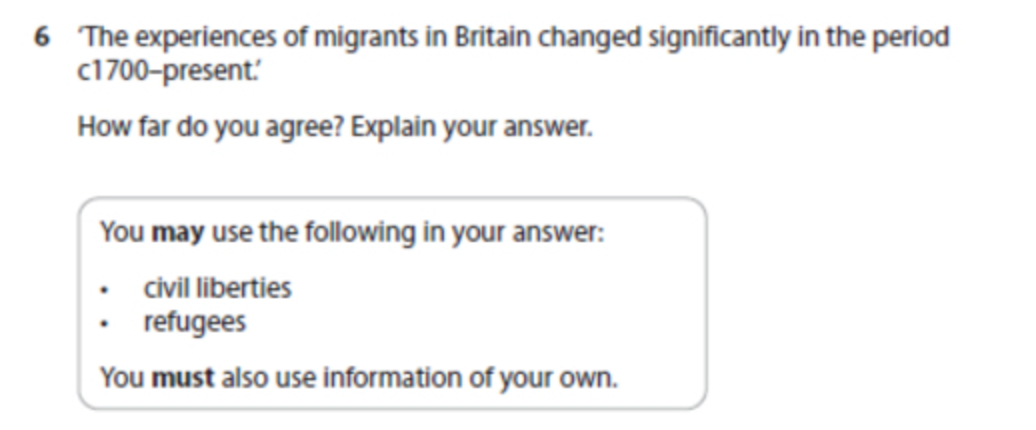Click the word 'changed' in the statement

589,38
